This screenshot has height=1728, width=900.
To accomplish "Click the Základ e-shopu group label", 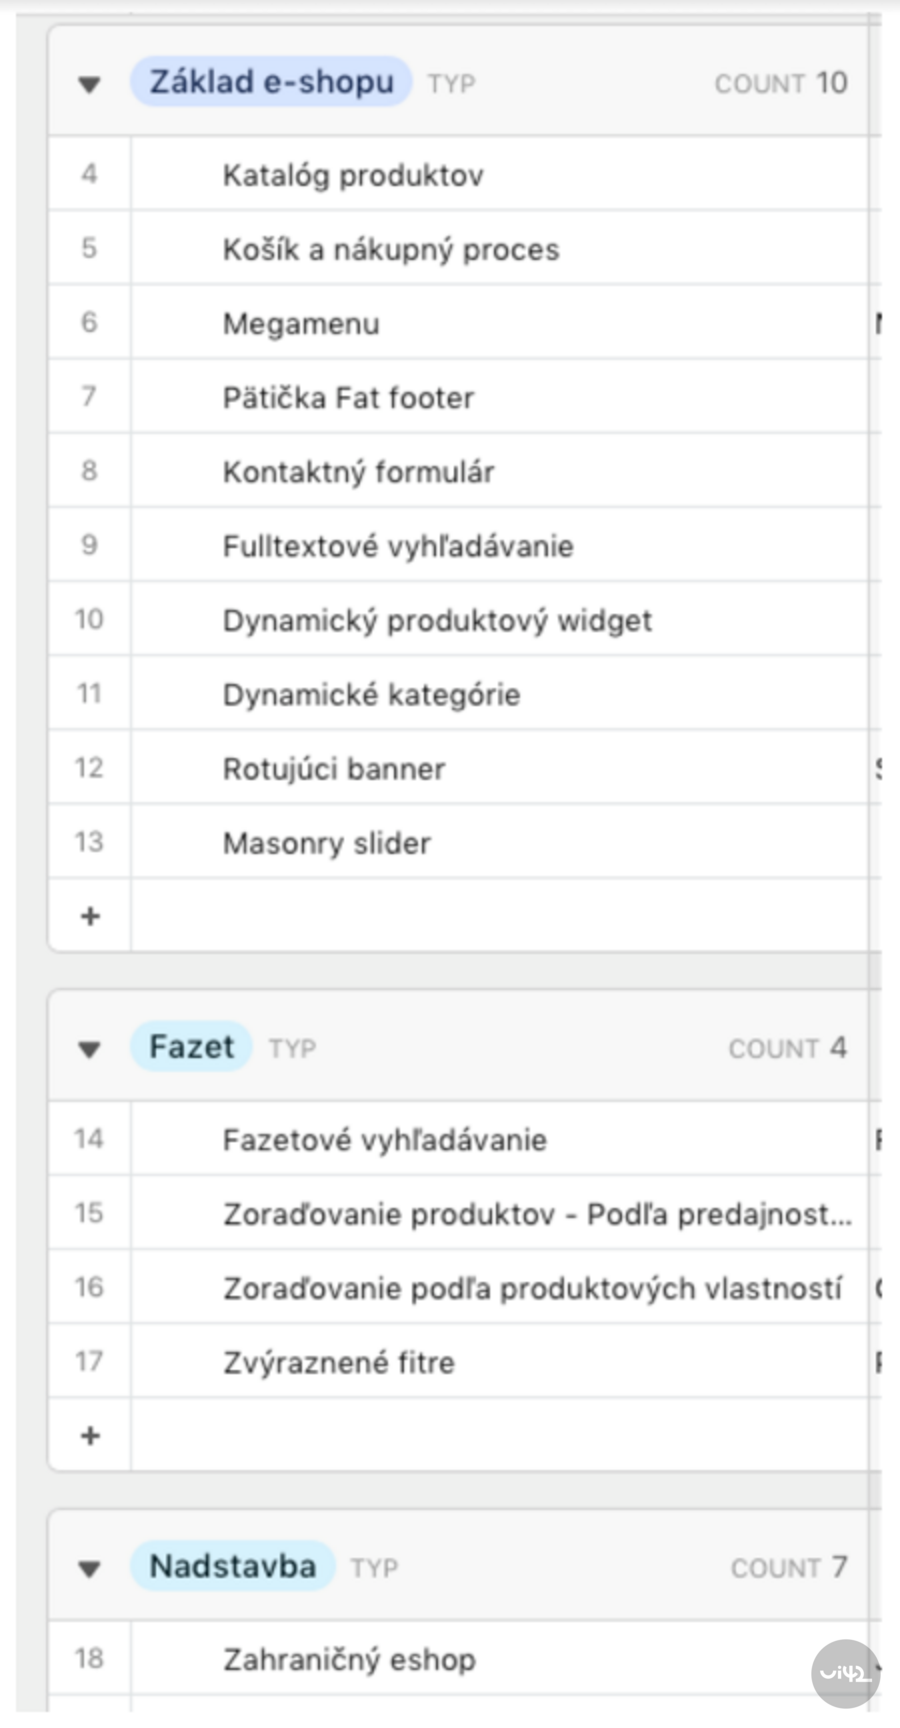I will click(272, 82).
